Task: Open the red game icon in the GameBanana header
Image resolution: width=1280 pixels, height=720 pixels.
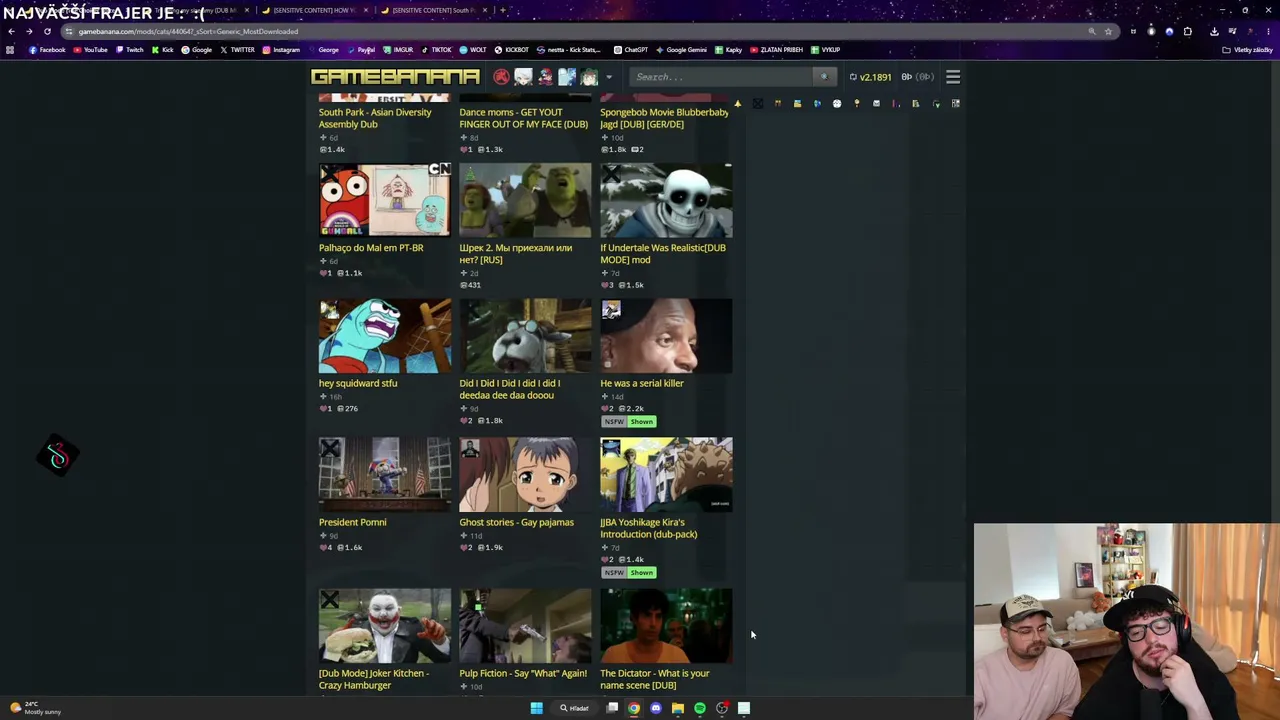Action: (501, 77)
